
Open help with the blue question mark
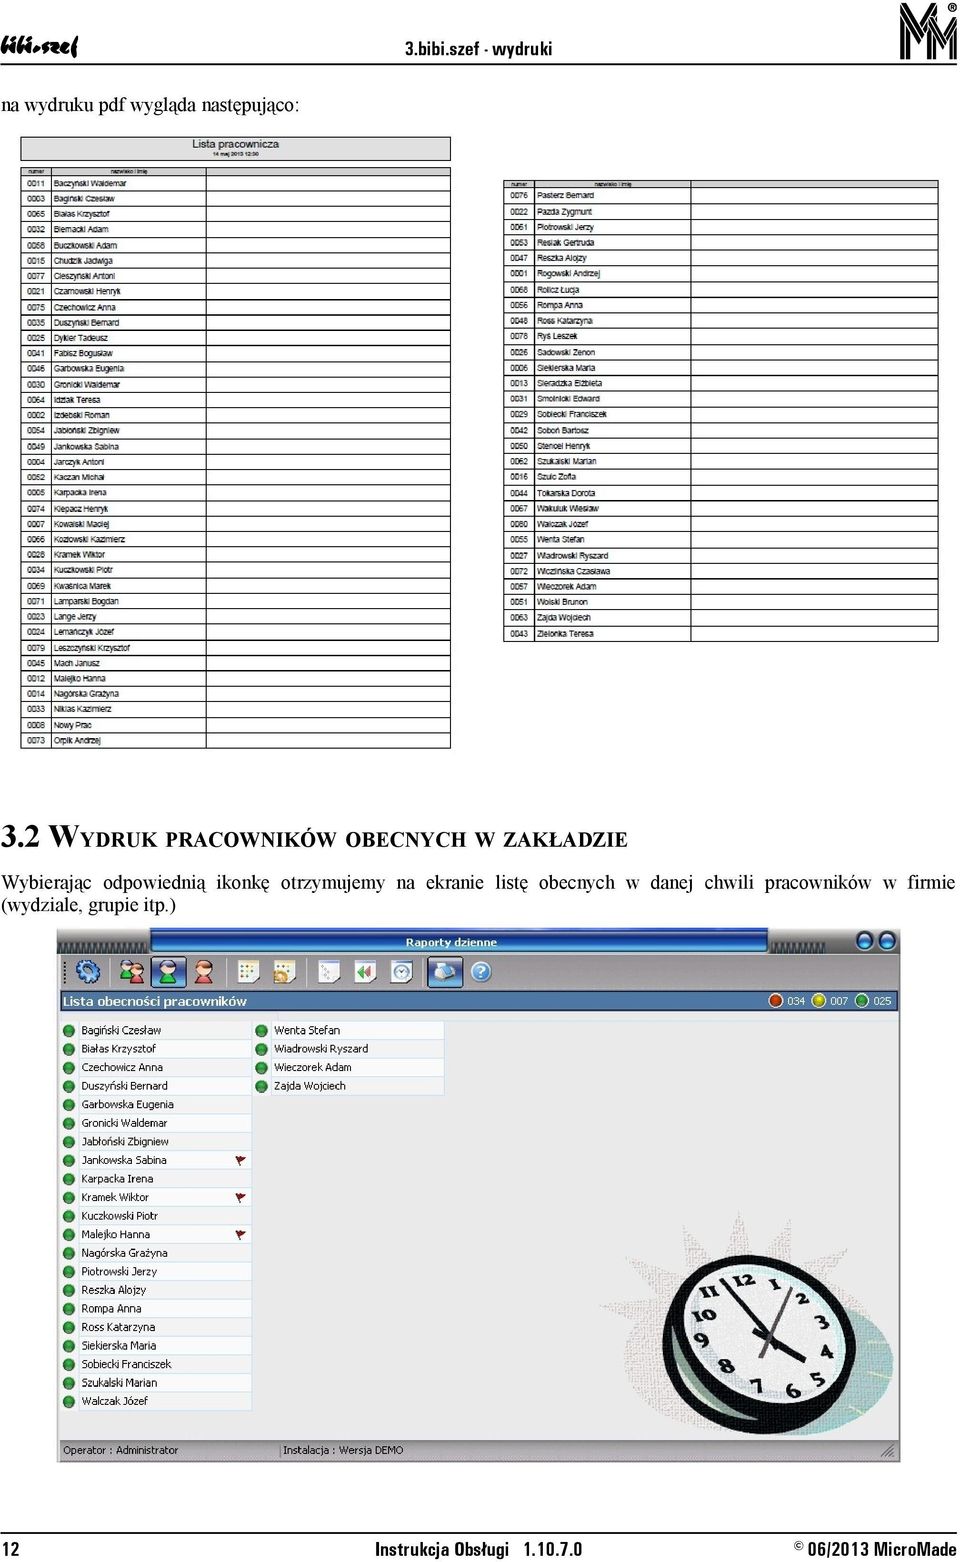click(481, 971)
